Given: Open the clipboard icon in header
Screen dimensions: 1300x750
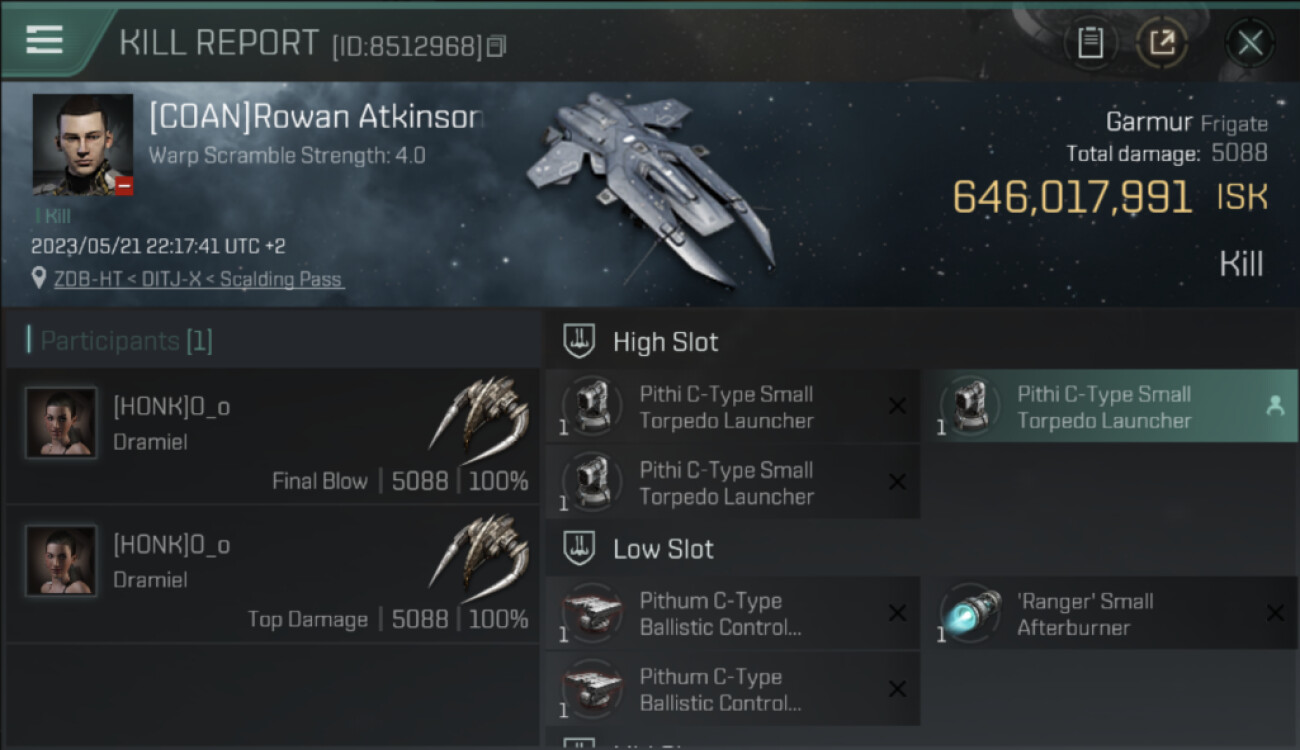Looking at the screenshot, I should (x=1090, y=43).
